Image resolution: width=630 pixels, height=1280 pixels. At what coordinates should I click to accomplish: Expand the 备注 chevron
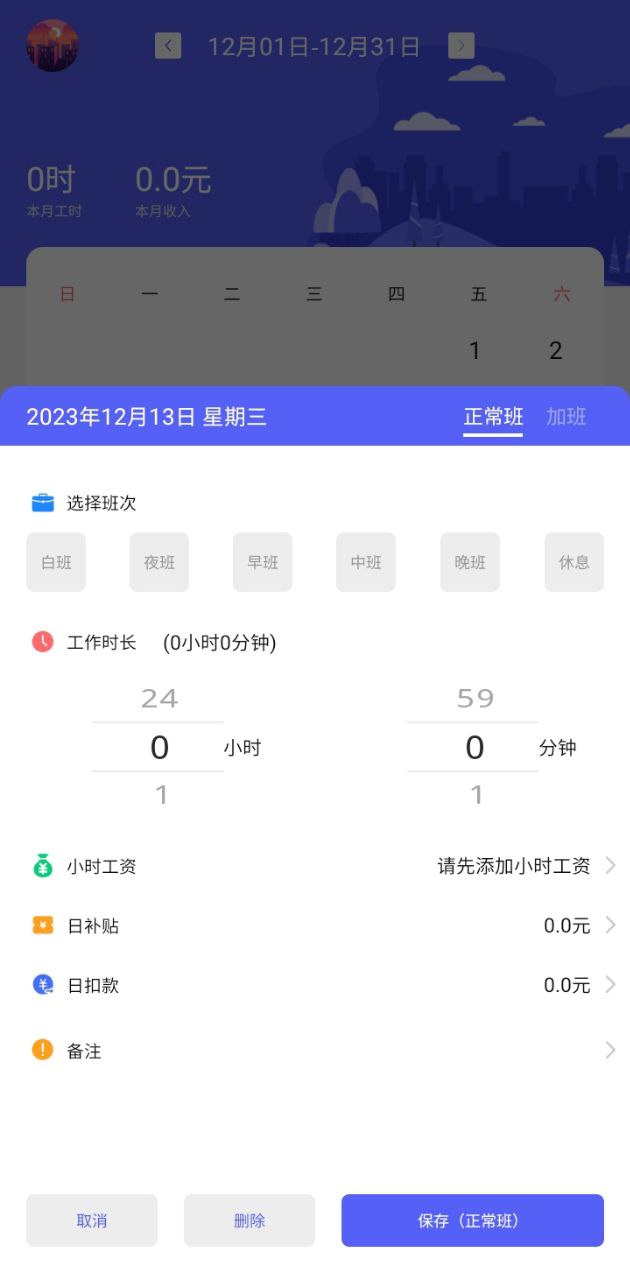tap(610, 1050)
